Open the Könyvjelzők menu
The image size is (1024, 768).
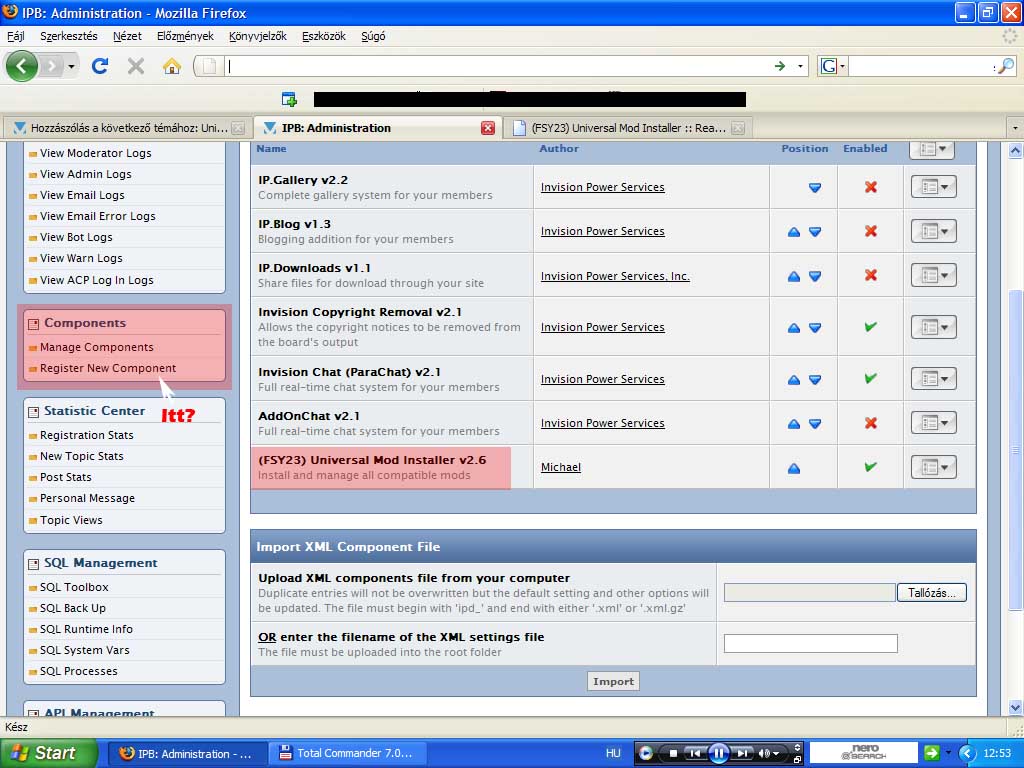257,37
